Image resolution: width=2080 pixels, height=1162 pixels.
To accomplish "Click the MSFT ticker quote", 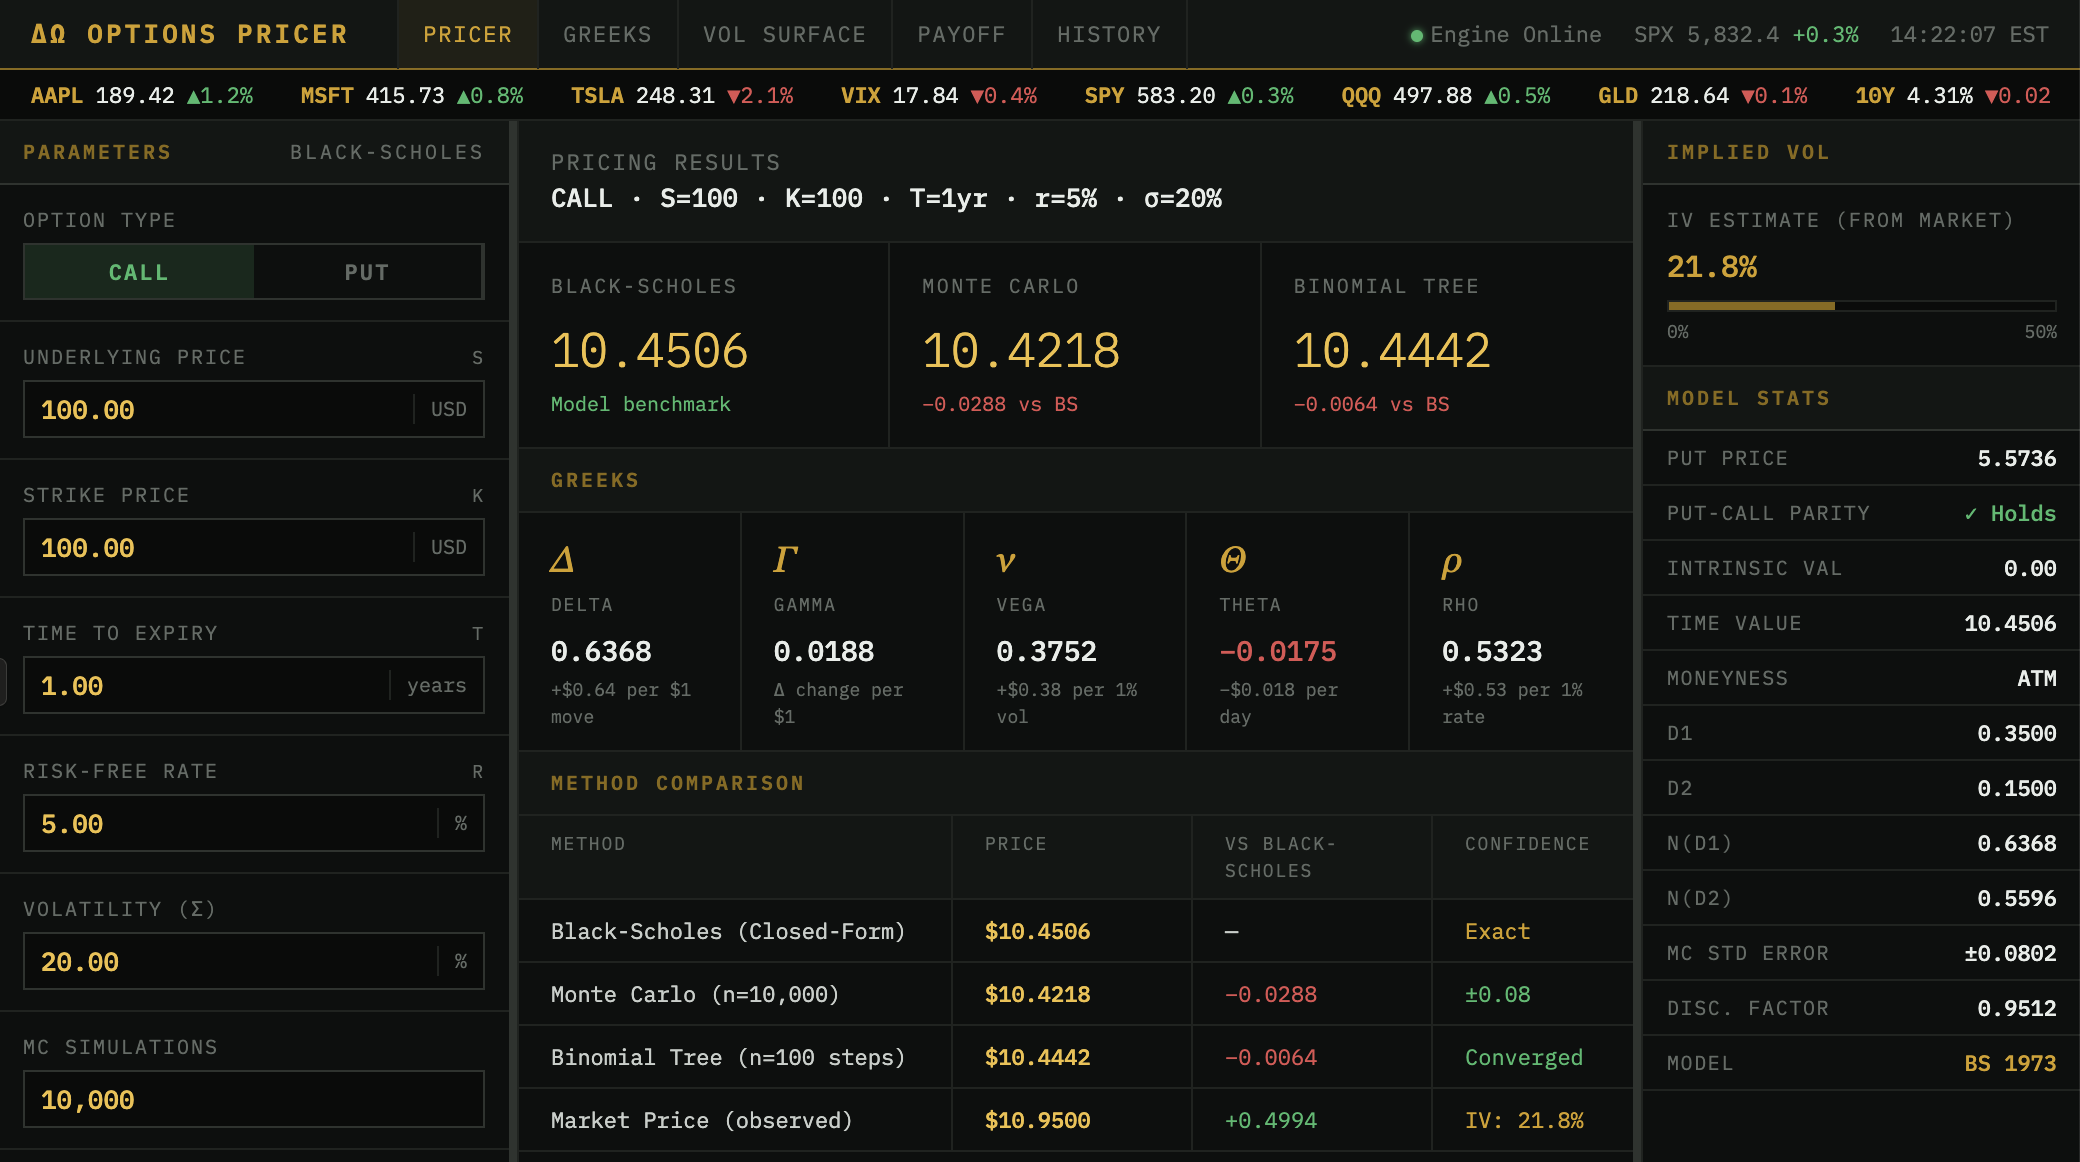I will 412,95.
